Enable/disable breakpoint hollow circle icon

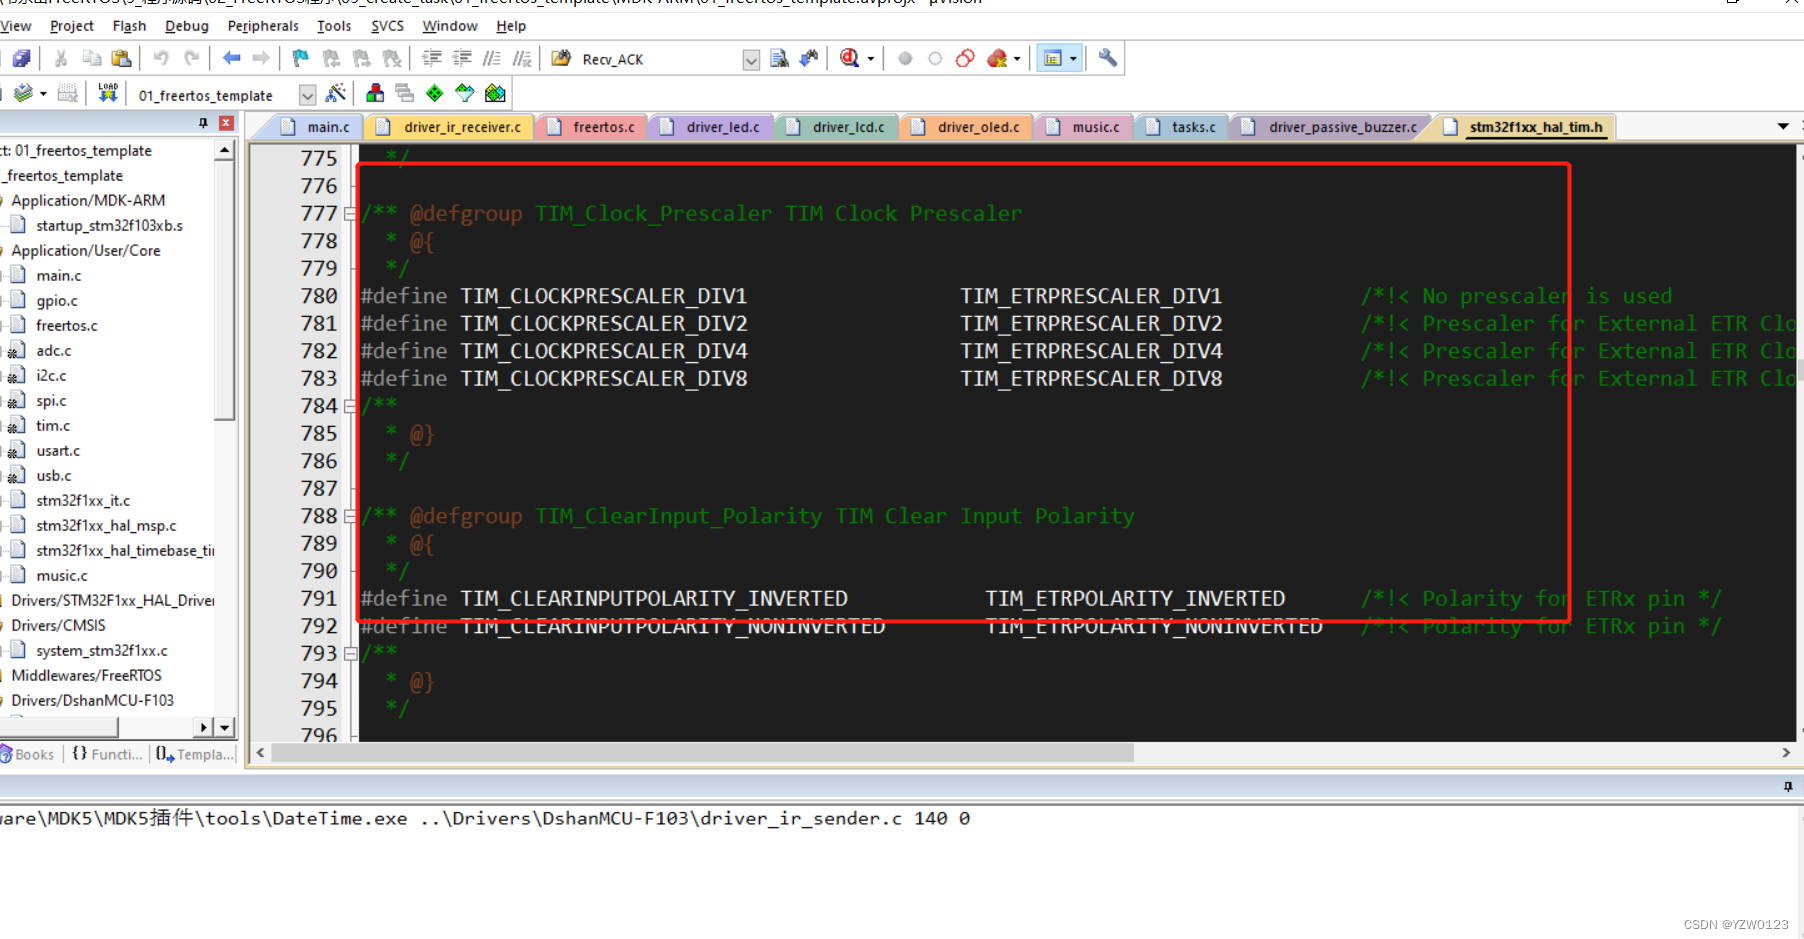[x=935, y=59]
